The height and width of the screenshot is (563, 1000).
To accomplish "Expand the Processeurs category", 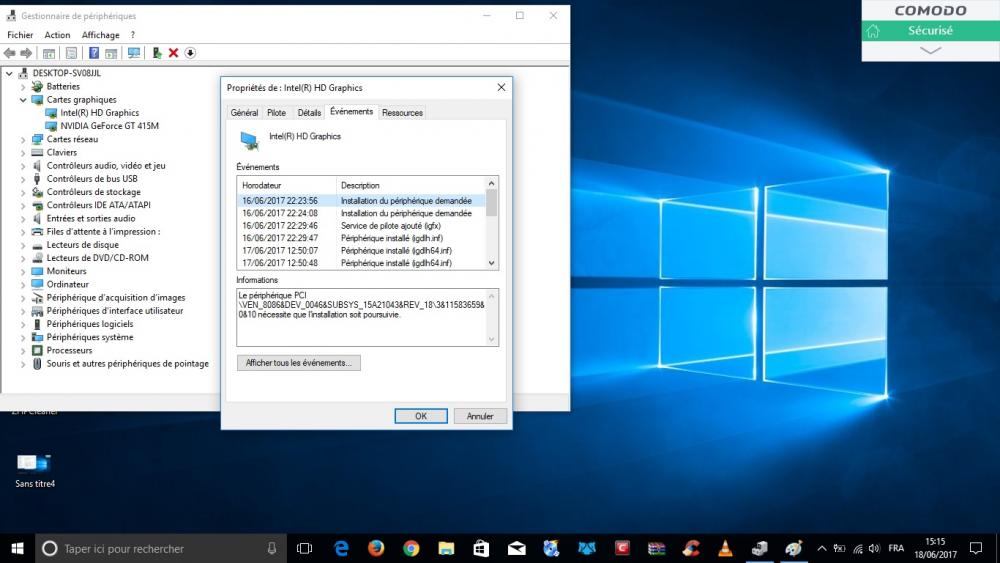I will tap(24, 351).
